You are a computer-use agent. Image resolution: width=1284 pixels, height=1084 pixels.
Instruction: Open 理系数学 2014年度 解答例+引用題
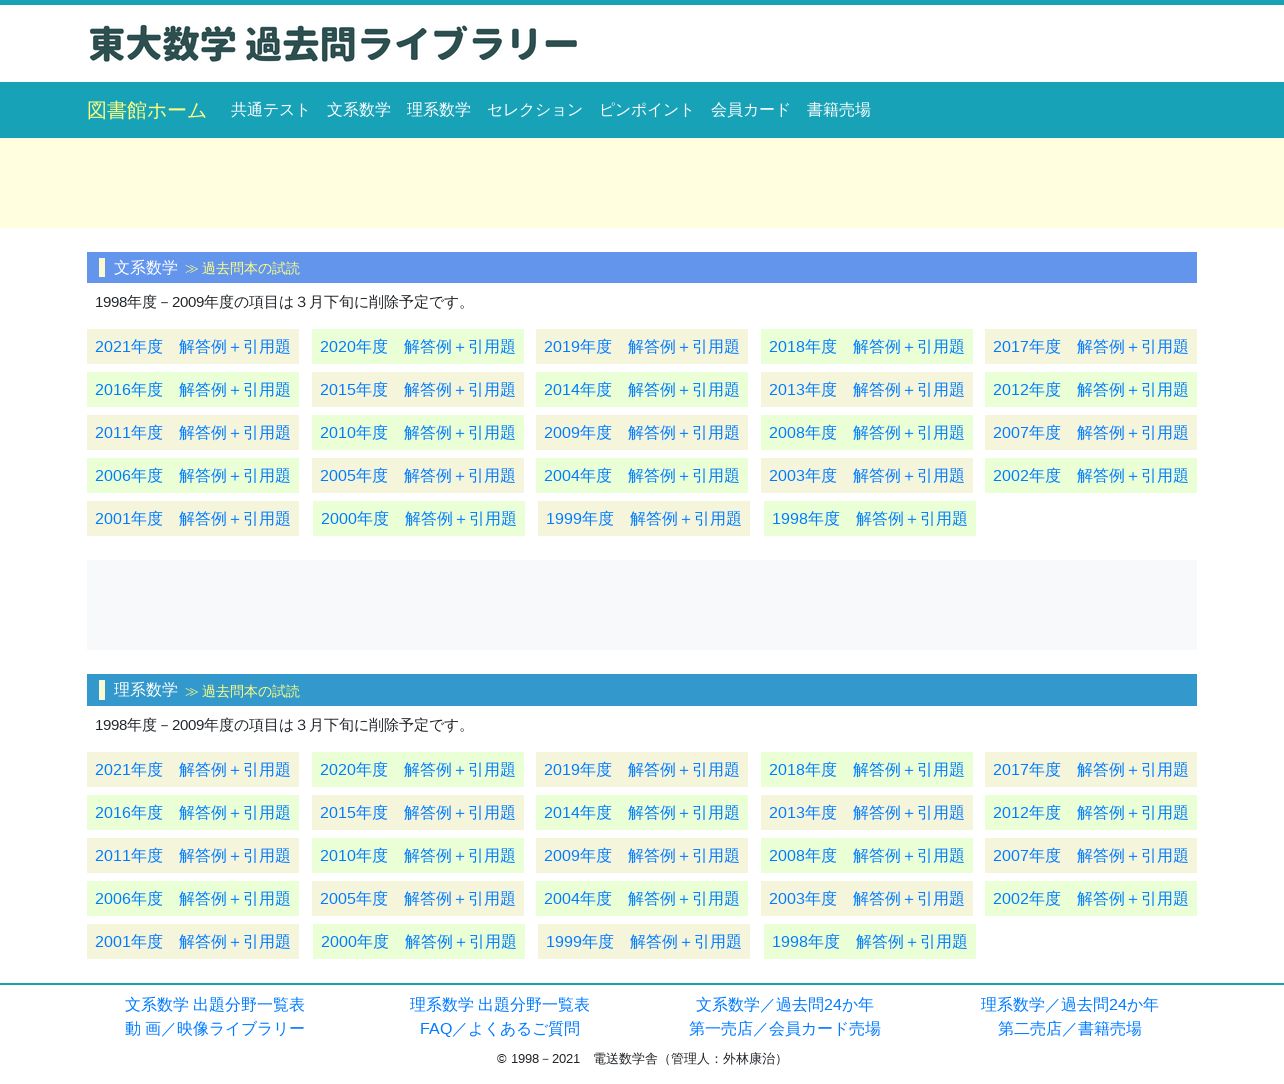click(x=642, y=813)
